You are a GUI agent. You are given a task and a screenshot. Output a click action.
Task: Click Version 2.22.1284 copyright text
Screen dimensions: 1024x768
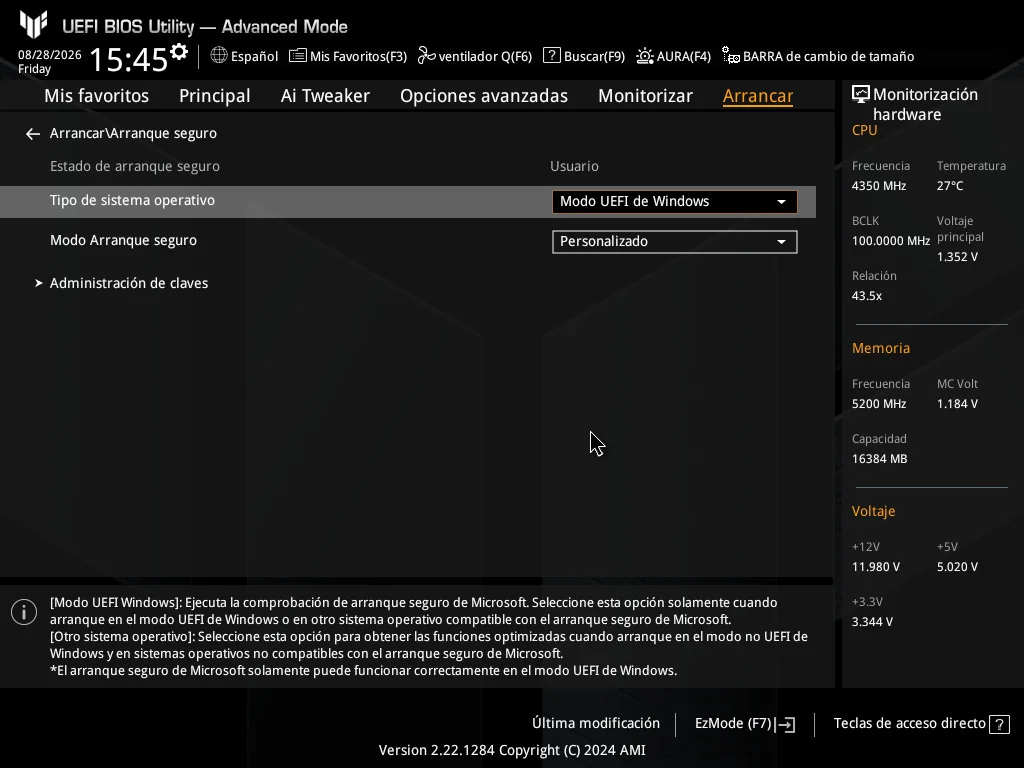click(x=512, y=750)
